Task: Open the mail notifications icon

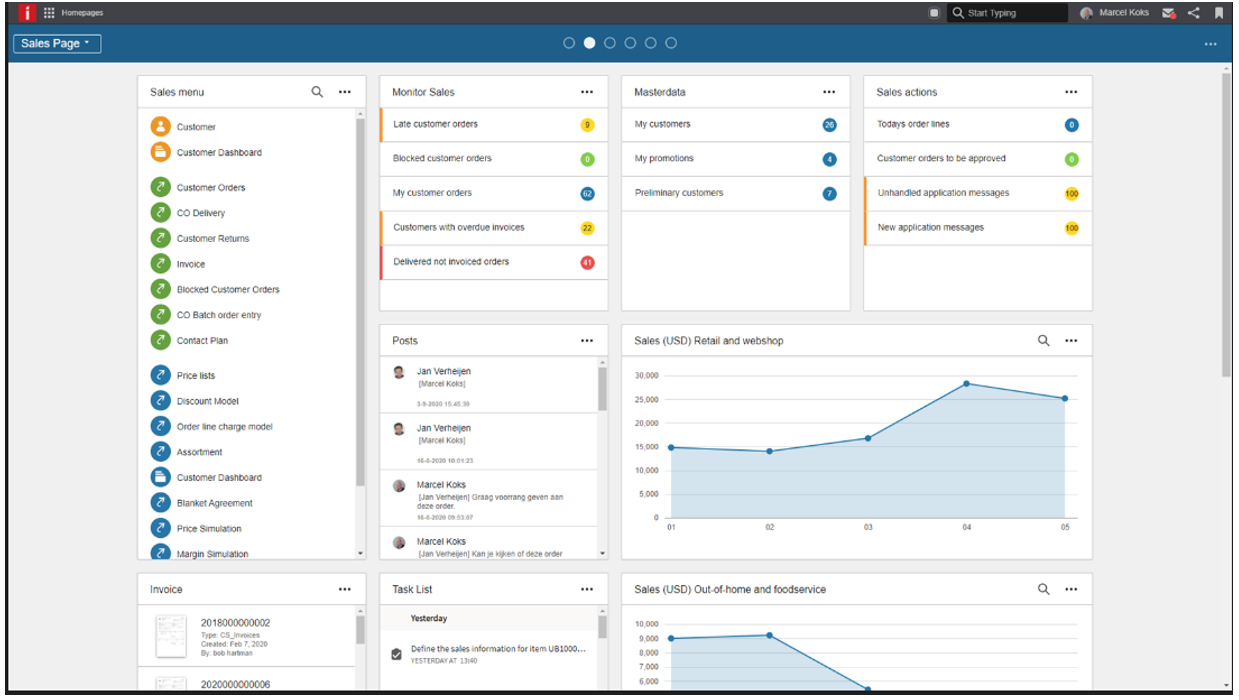Action: coord(1169,13)
